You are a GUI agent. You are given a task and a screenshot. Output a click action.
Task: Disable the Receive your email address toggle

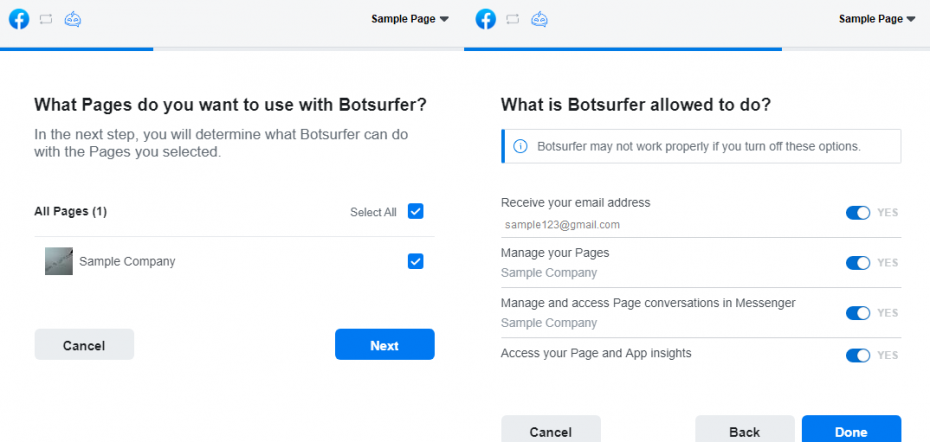click(x=858, y=212)
